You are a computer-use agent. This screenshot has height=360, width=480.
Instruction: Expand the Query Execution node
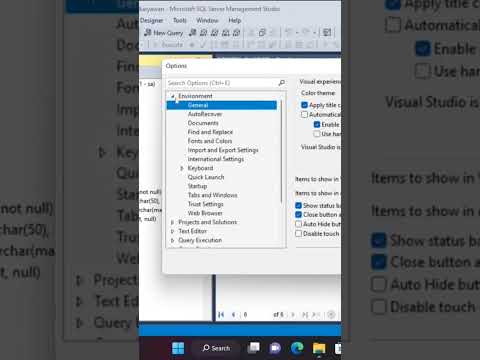tap(172, 240)
